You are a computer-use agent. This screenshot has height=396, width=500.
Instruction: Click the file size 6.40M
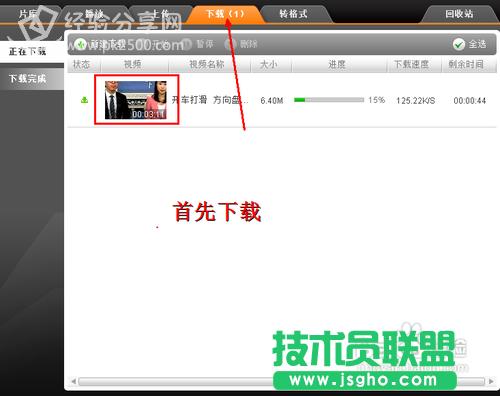272,100
